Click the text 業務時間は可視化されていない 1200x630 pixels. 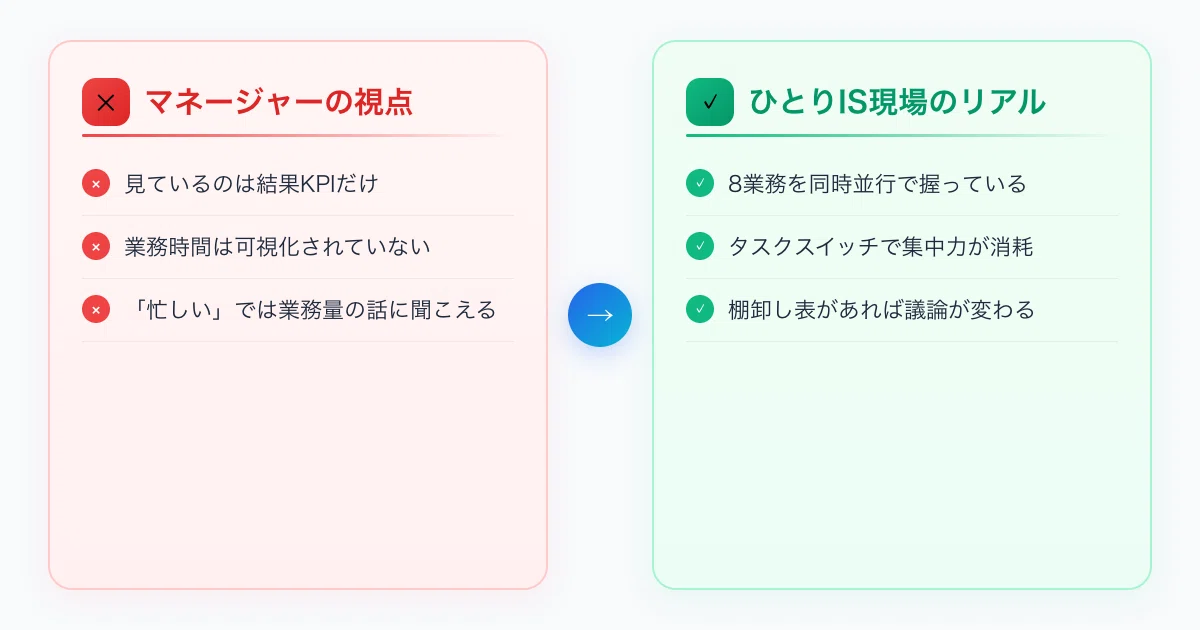(x=277, y=247)
